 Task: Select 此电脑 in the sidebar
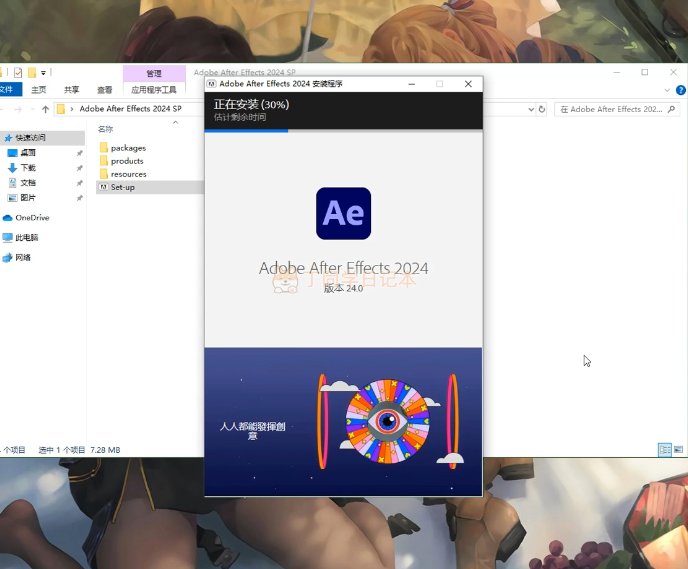[26, 238]
